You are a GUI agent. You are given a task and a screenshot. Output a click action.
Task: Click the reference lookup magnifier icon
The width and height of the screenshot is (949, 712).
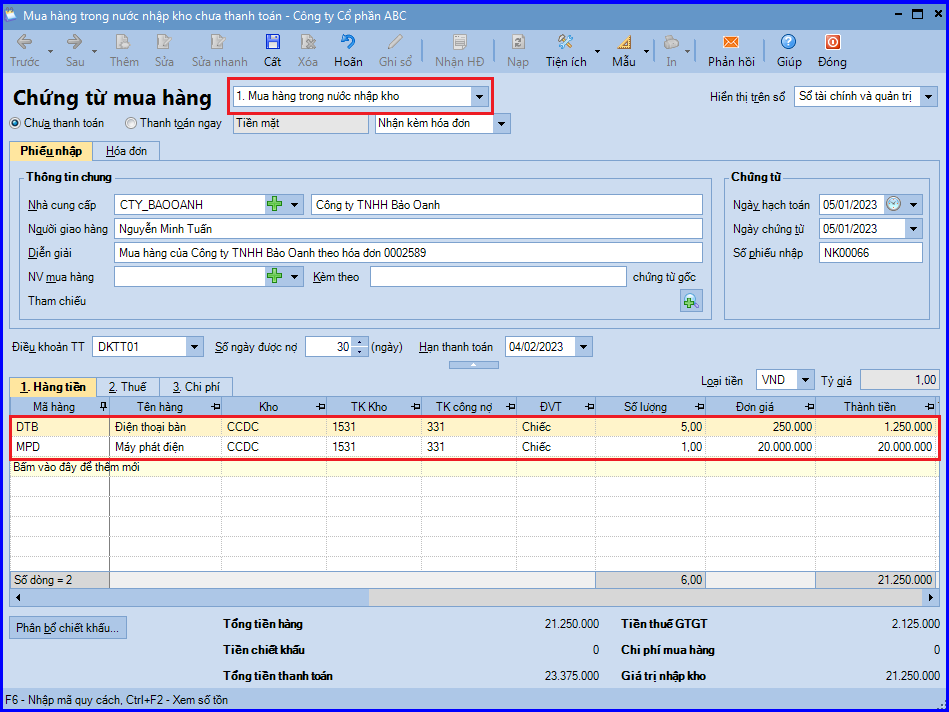(x=691, y=300)
